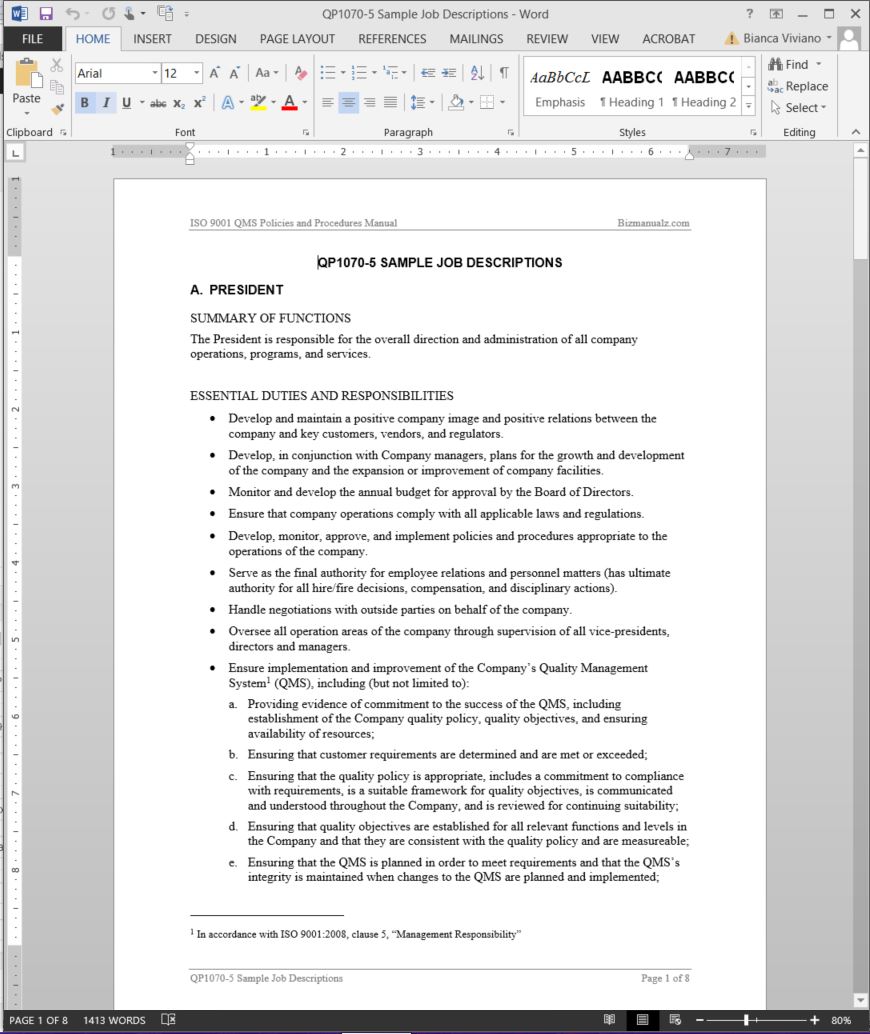The width and height of the screenshot is (870, 1034).
Task: Toggle Italic formatting
Action: (x=106, y=102)
